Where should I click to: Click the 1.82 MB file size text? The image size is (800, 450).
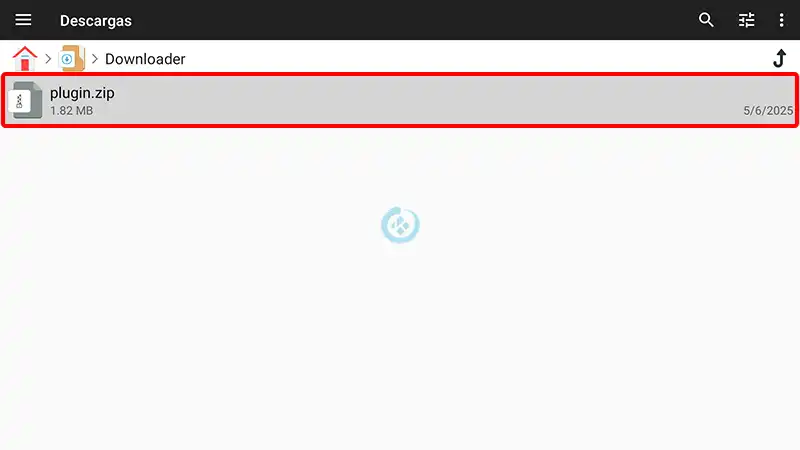tap(71, 111)
